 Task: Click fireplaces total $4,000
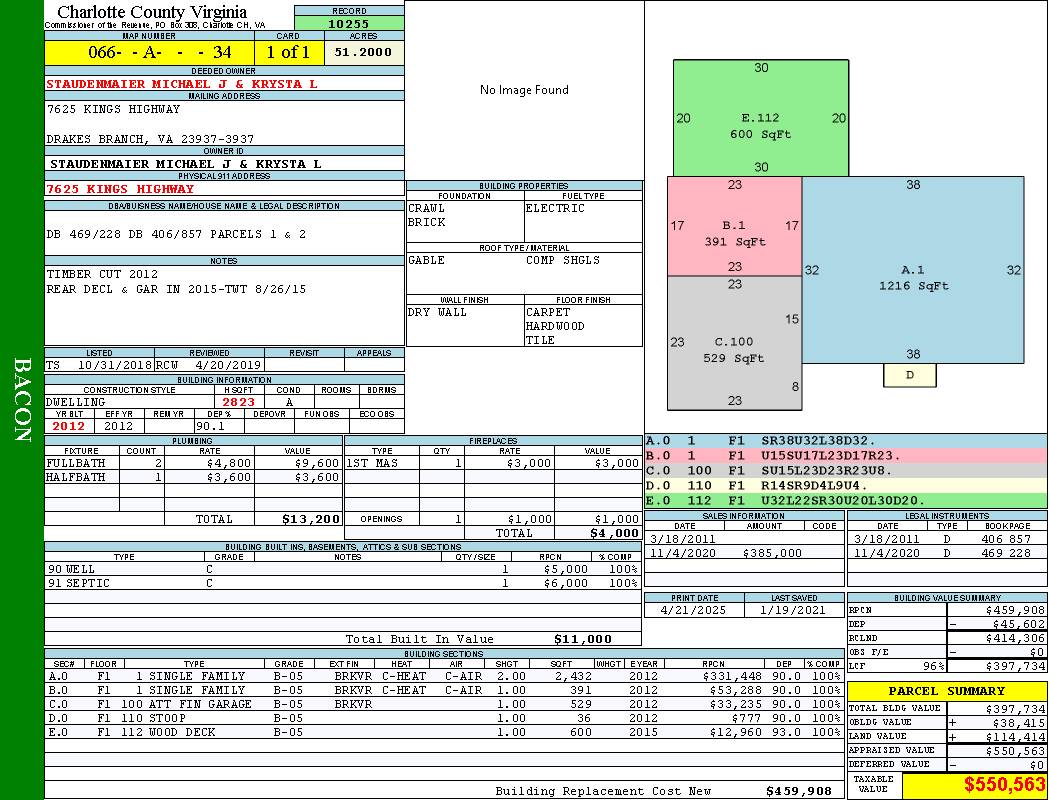[614, 533]
